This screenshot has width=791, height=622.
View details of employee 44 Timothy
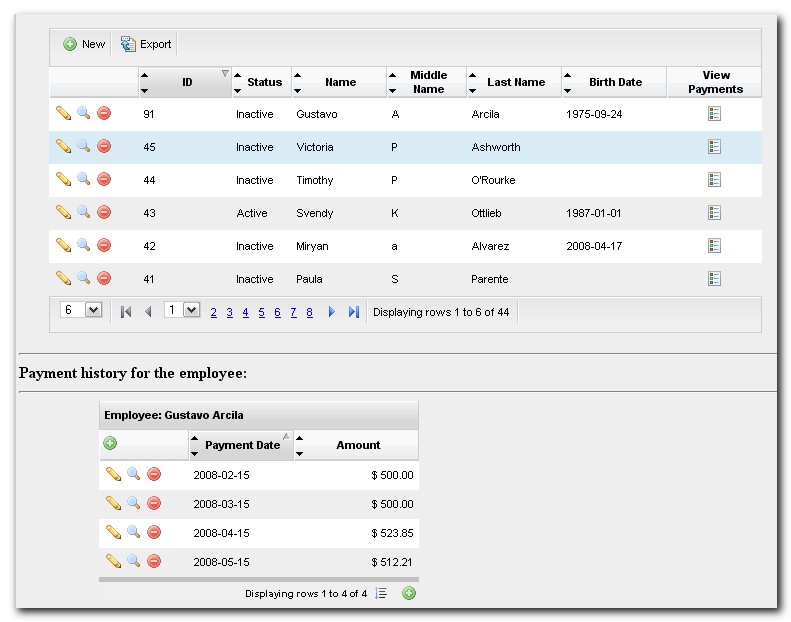tap(83, 179)
